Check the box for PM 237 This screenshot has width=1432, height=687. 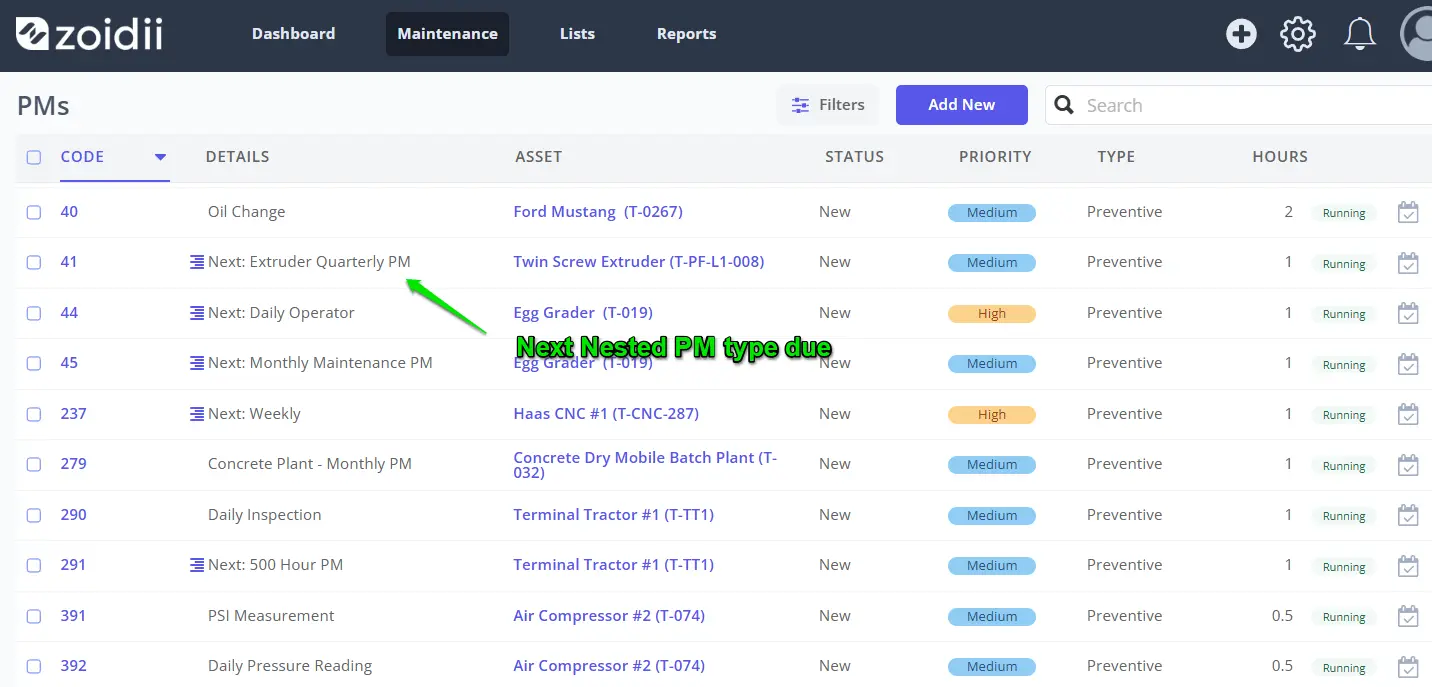point(34,414)
